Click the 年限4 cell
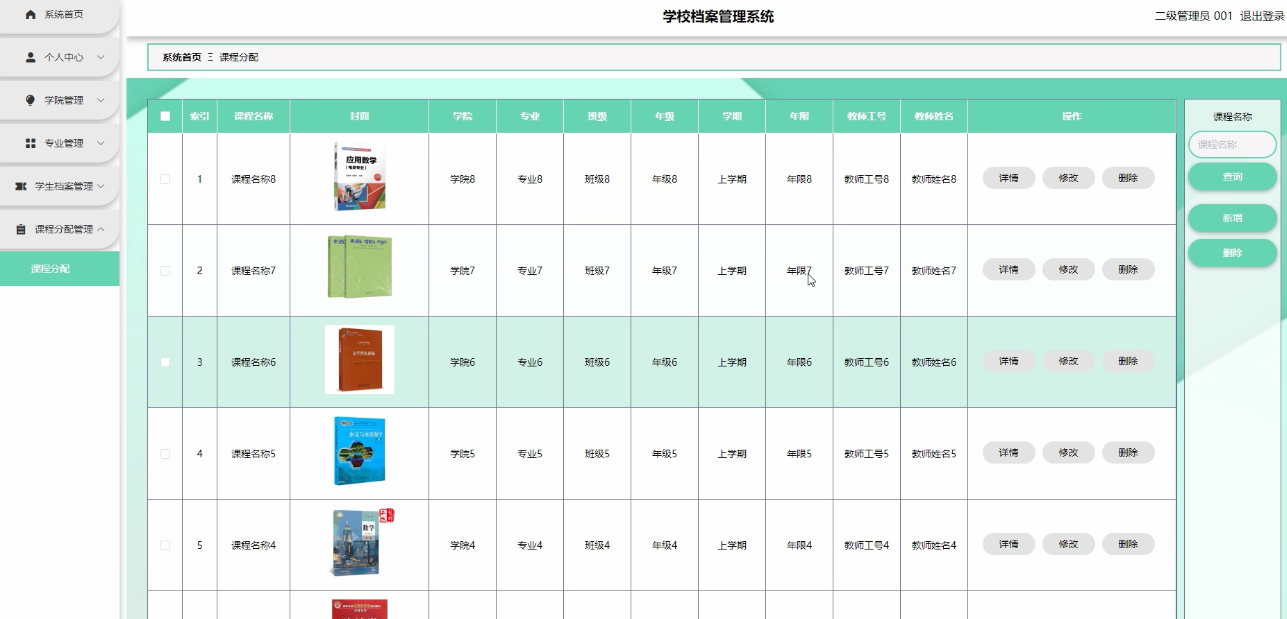 [x=799, y=545]
